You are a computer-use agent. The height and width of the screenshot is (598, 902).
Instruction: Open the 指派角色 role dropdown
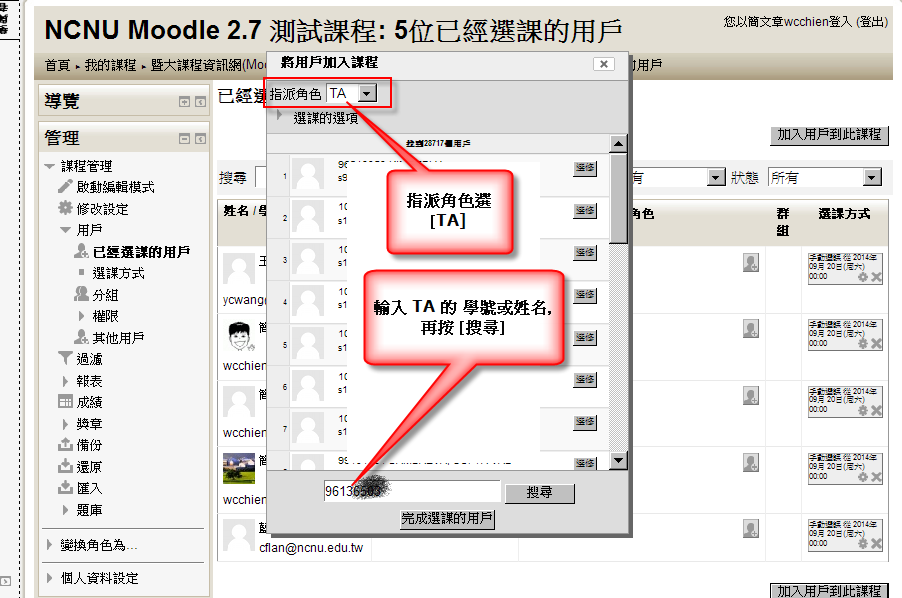pos(367,93)
